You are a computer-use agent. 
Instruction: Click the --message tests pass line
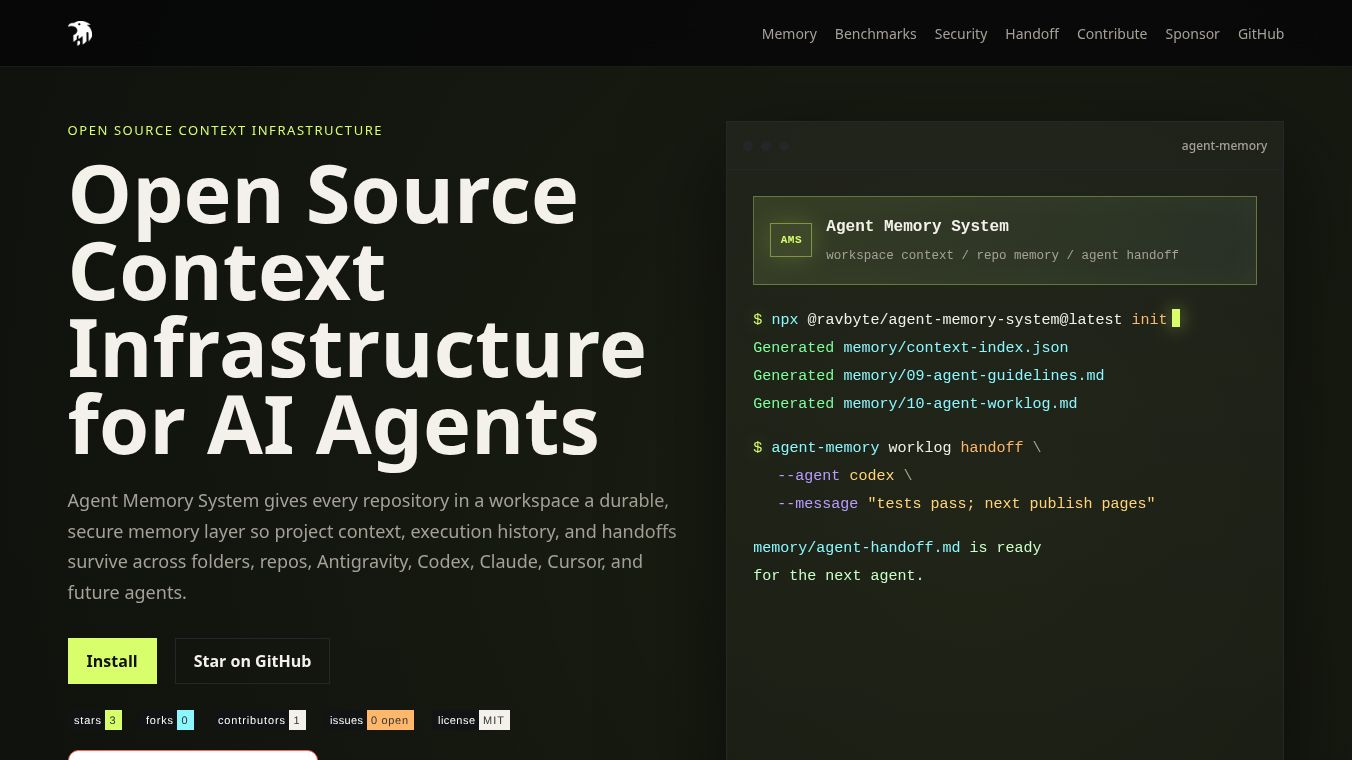(966, 504)
